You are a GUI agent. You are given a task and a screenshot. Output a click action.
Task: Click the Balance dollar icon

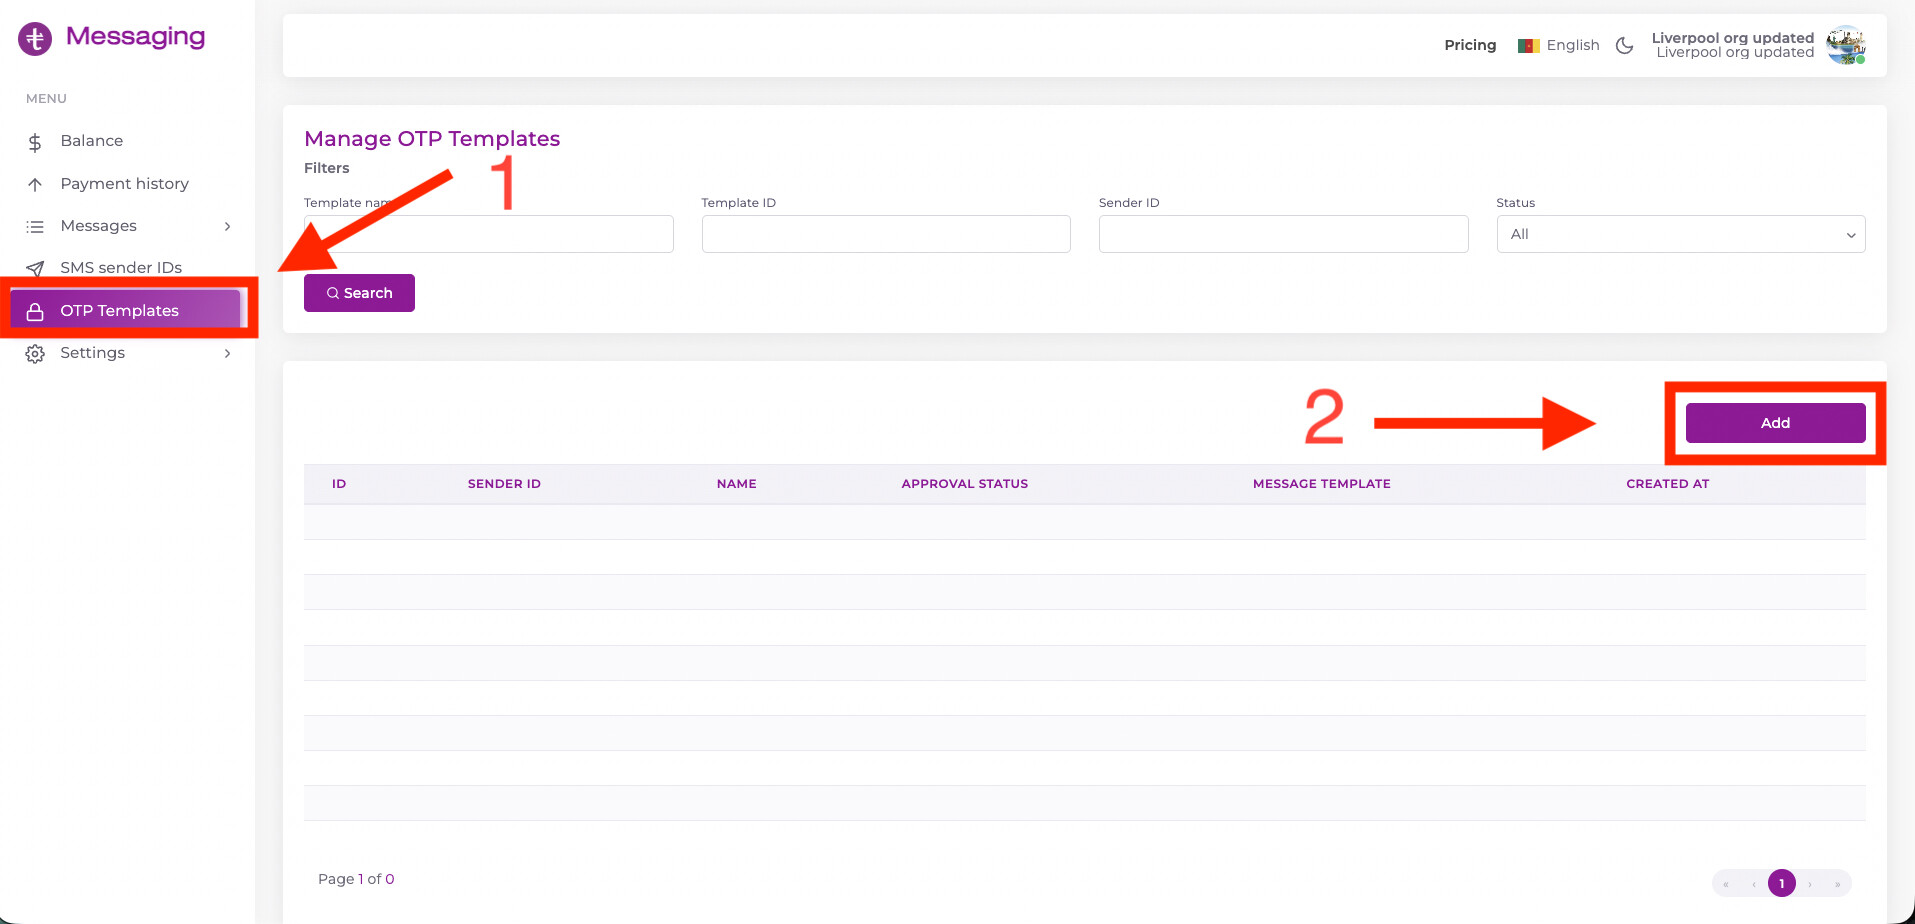35,142
